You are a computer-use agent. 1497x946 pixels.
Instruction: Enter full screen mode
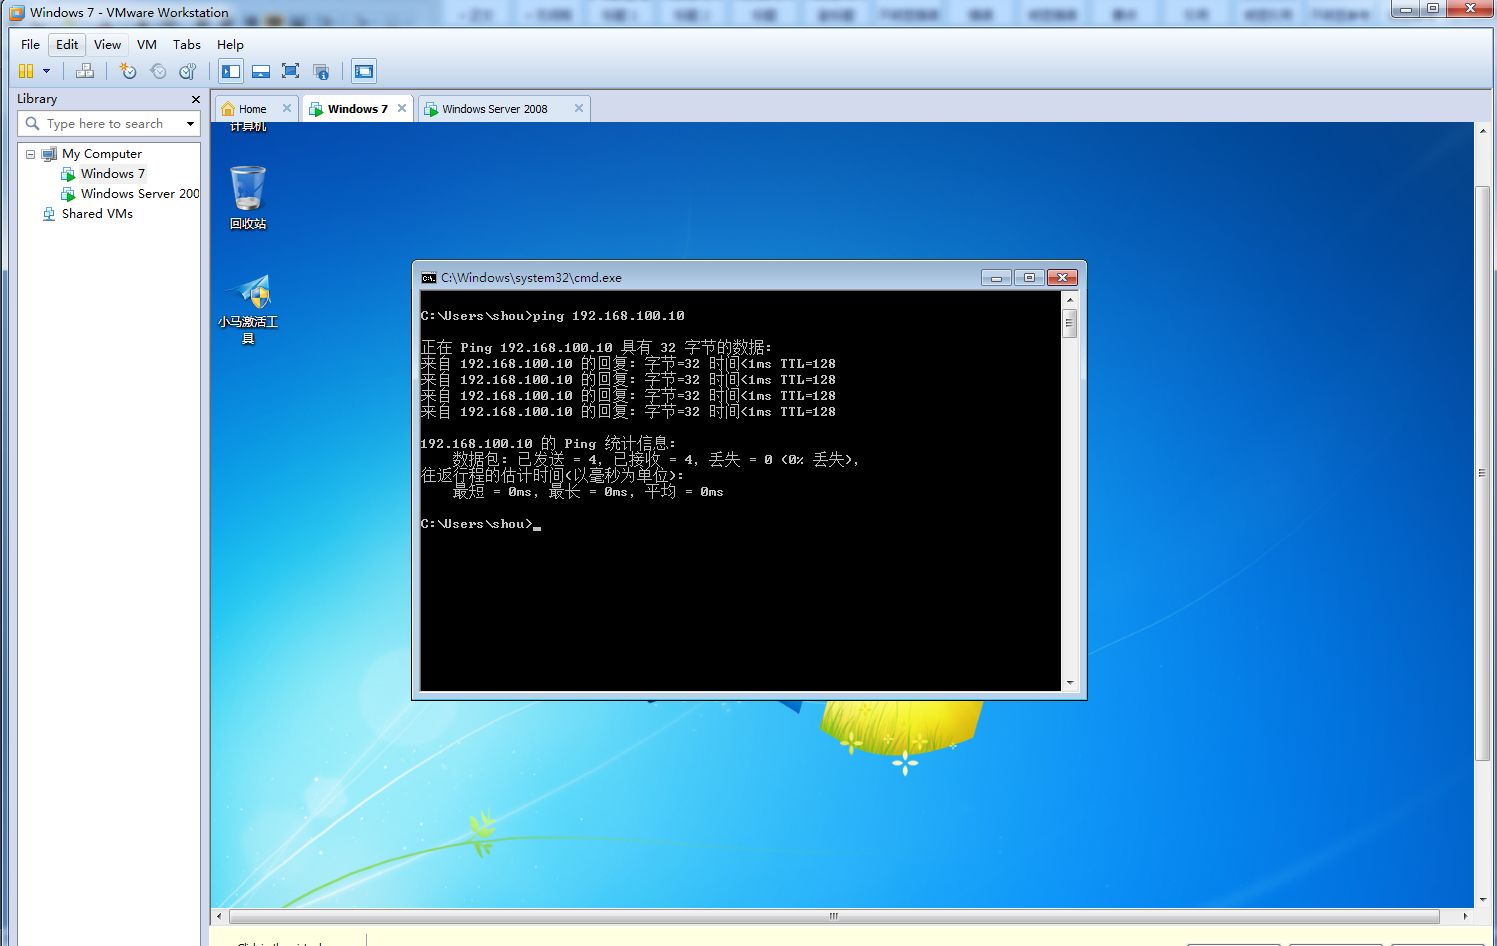290,71
